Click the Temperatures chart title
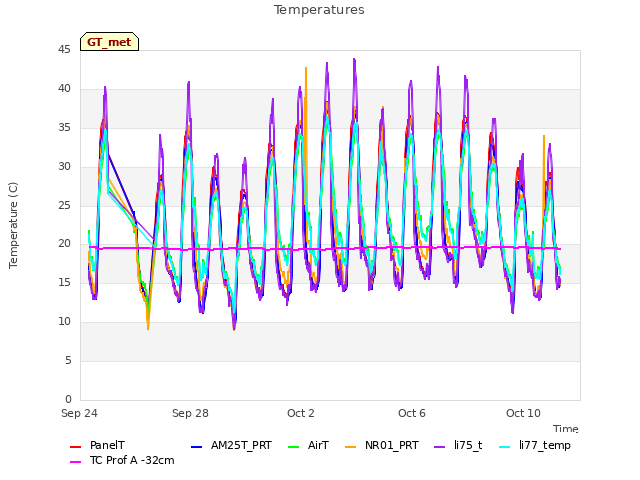Screen dimensions: 640x480 [319, 10]
